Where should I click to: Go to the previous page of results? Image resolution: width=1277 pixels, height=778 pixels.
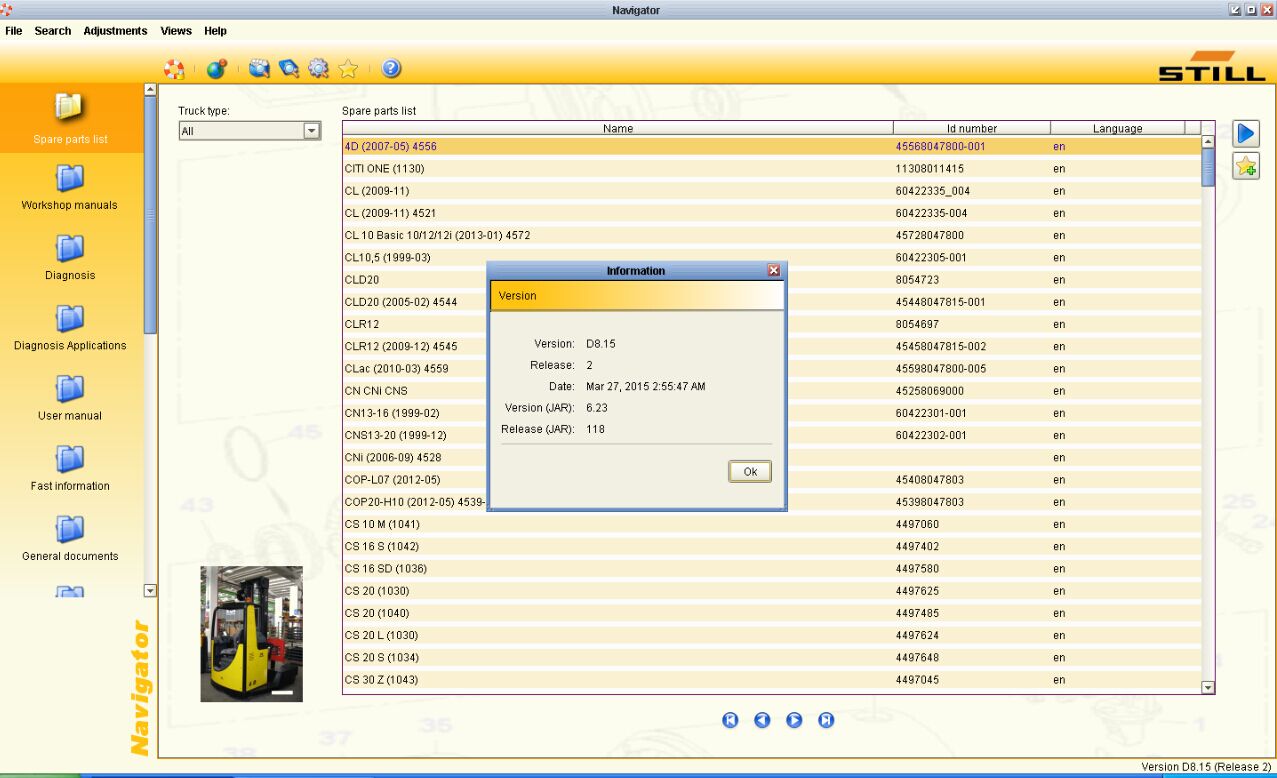pyautogui.click(x=762, y=720)
